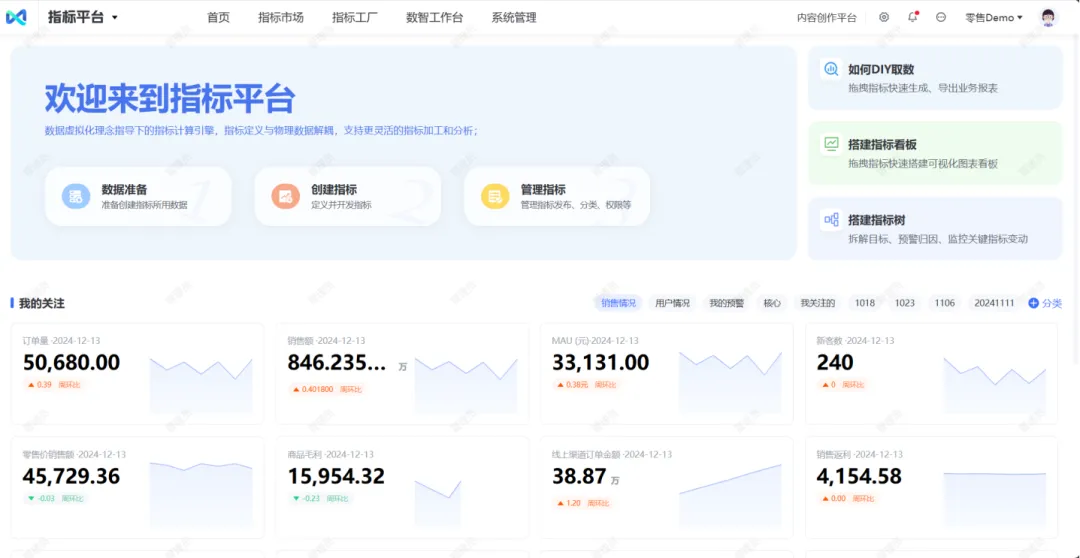1080x558 pixels.
Task: Click the 846.235... sales value
Action: [337, 362]
